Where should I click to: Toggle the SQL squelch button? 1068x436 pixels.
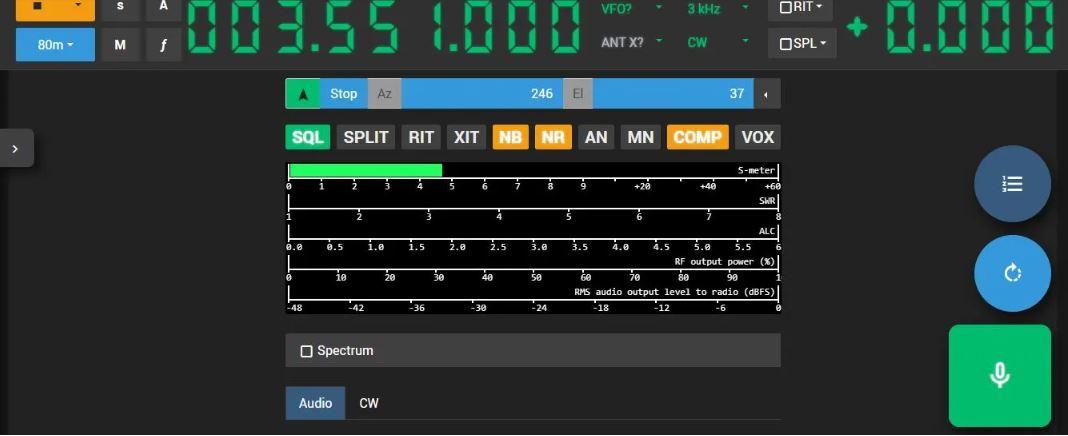point(307,137)
